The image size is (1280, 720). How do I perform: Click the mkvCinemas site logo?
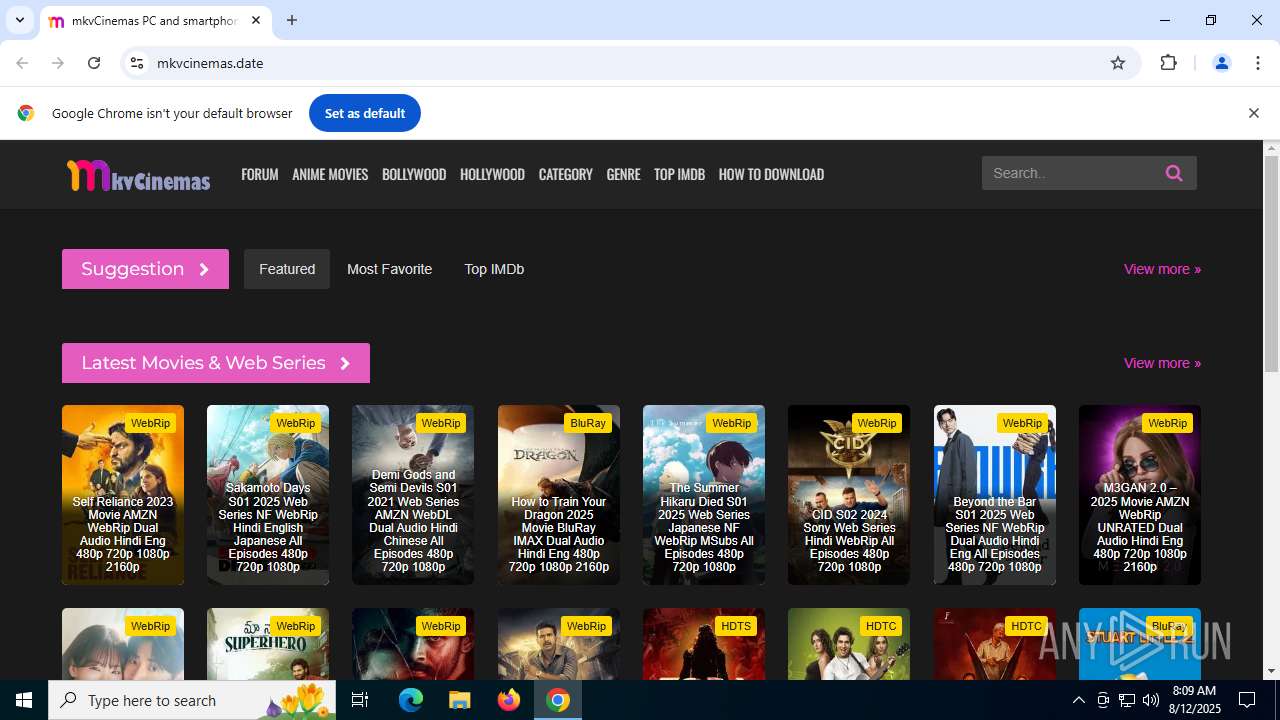(138, 175)
